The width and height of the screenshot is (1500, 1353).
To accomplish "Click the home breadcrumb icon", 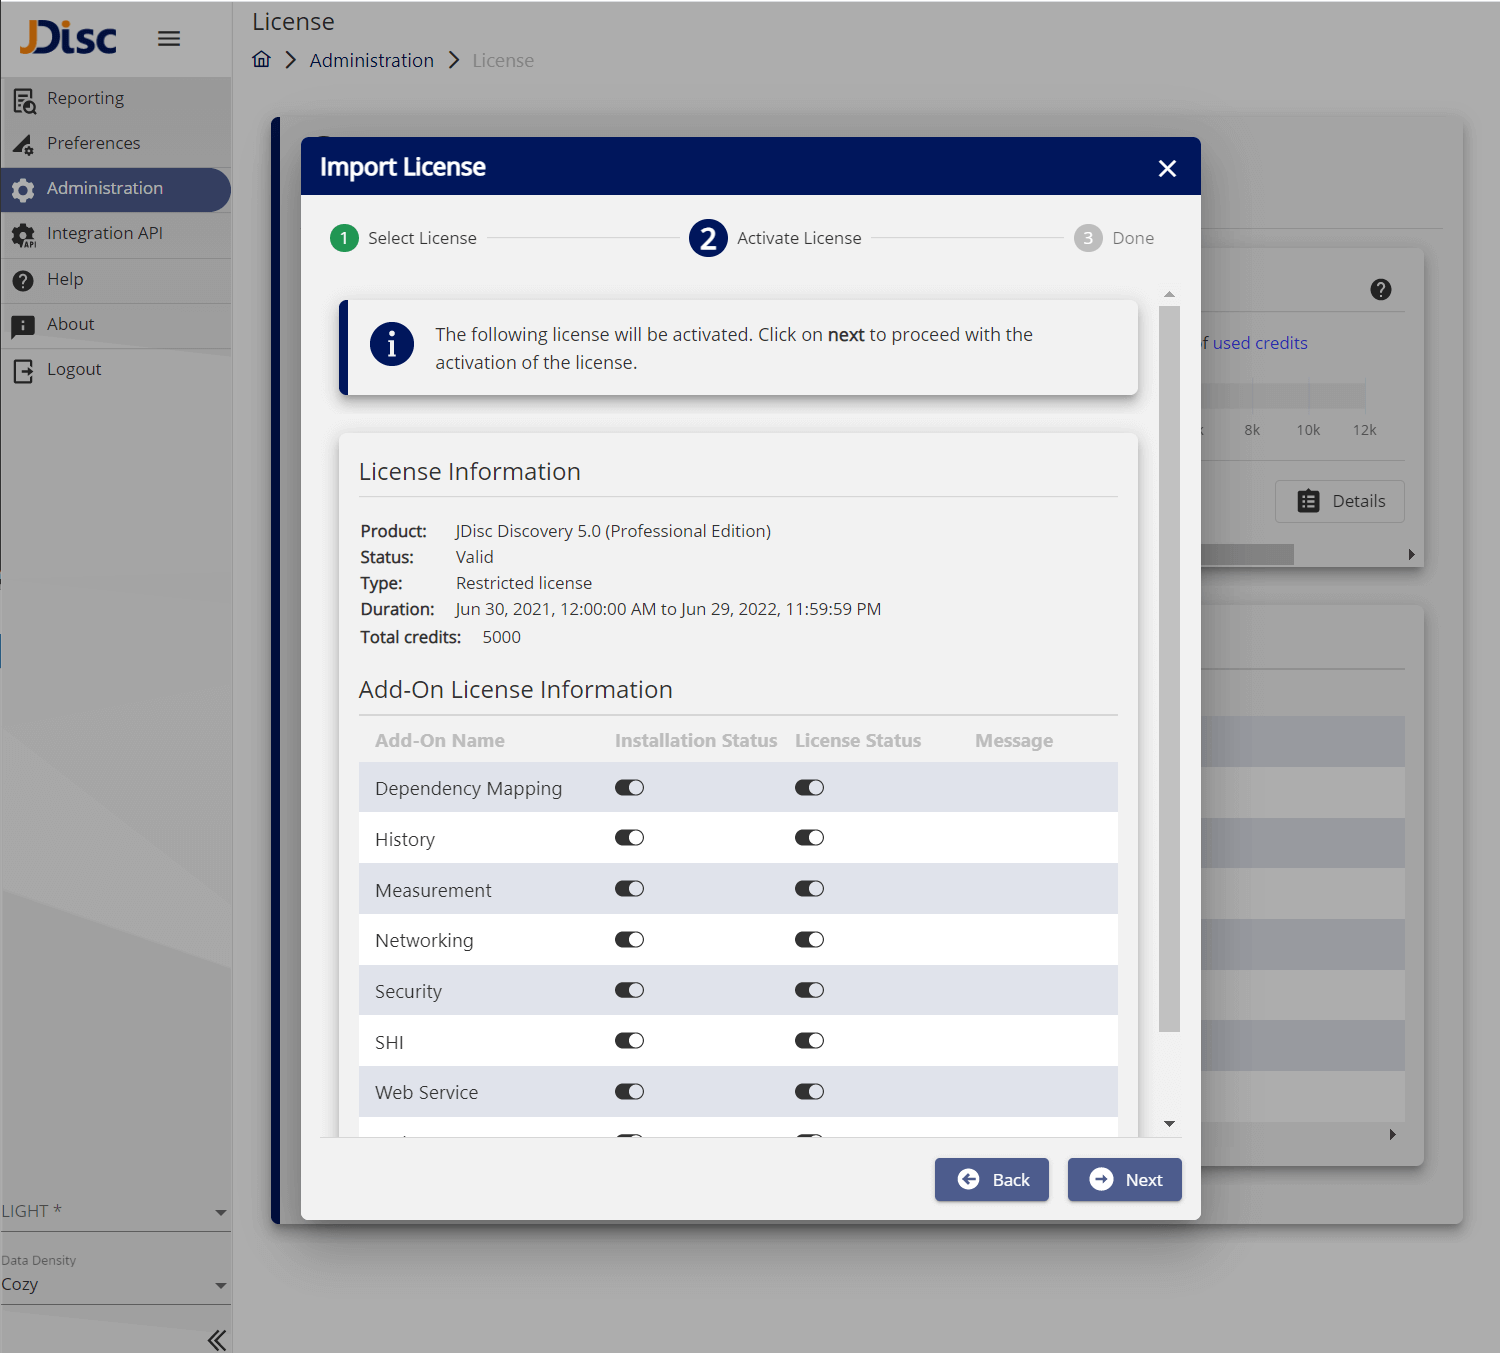I will click(261, 60).
